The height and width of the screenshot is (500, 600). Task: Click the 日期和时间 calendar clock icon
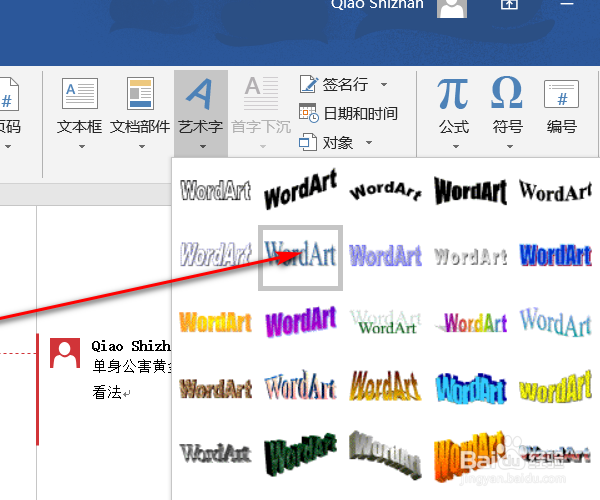(x=308, y=113)
